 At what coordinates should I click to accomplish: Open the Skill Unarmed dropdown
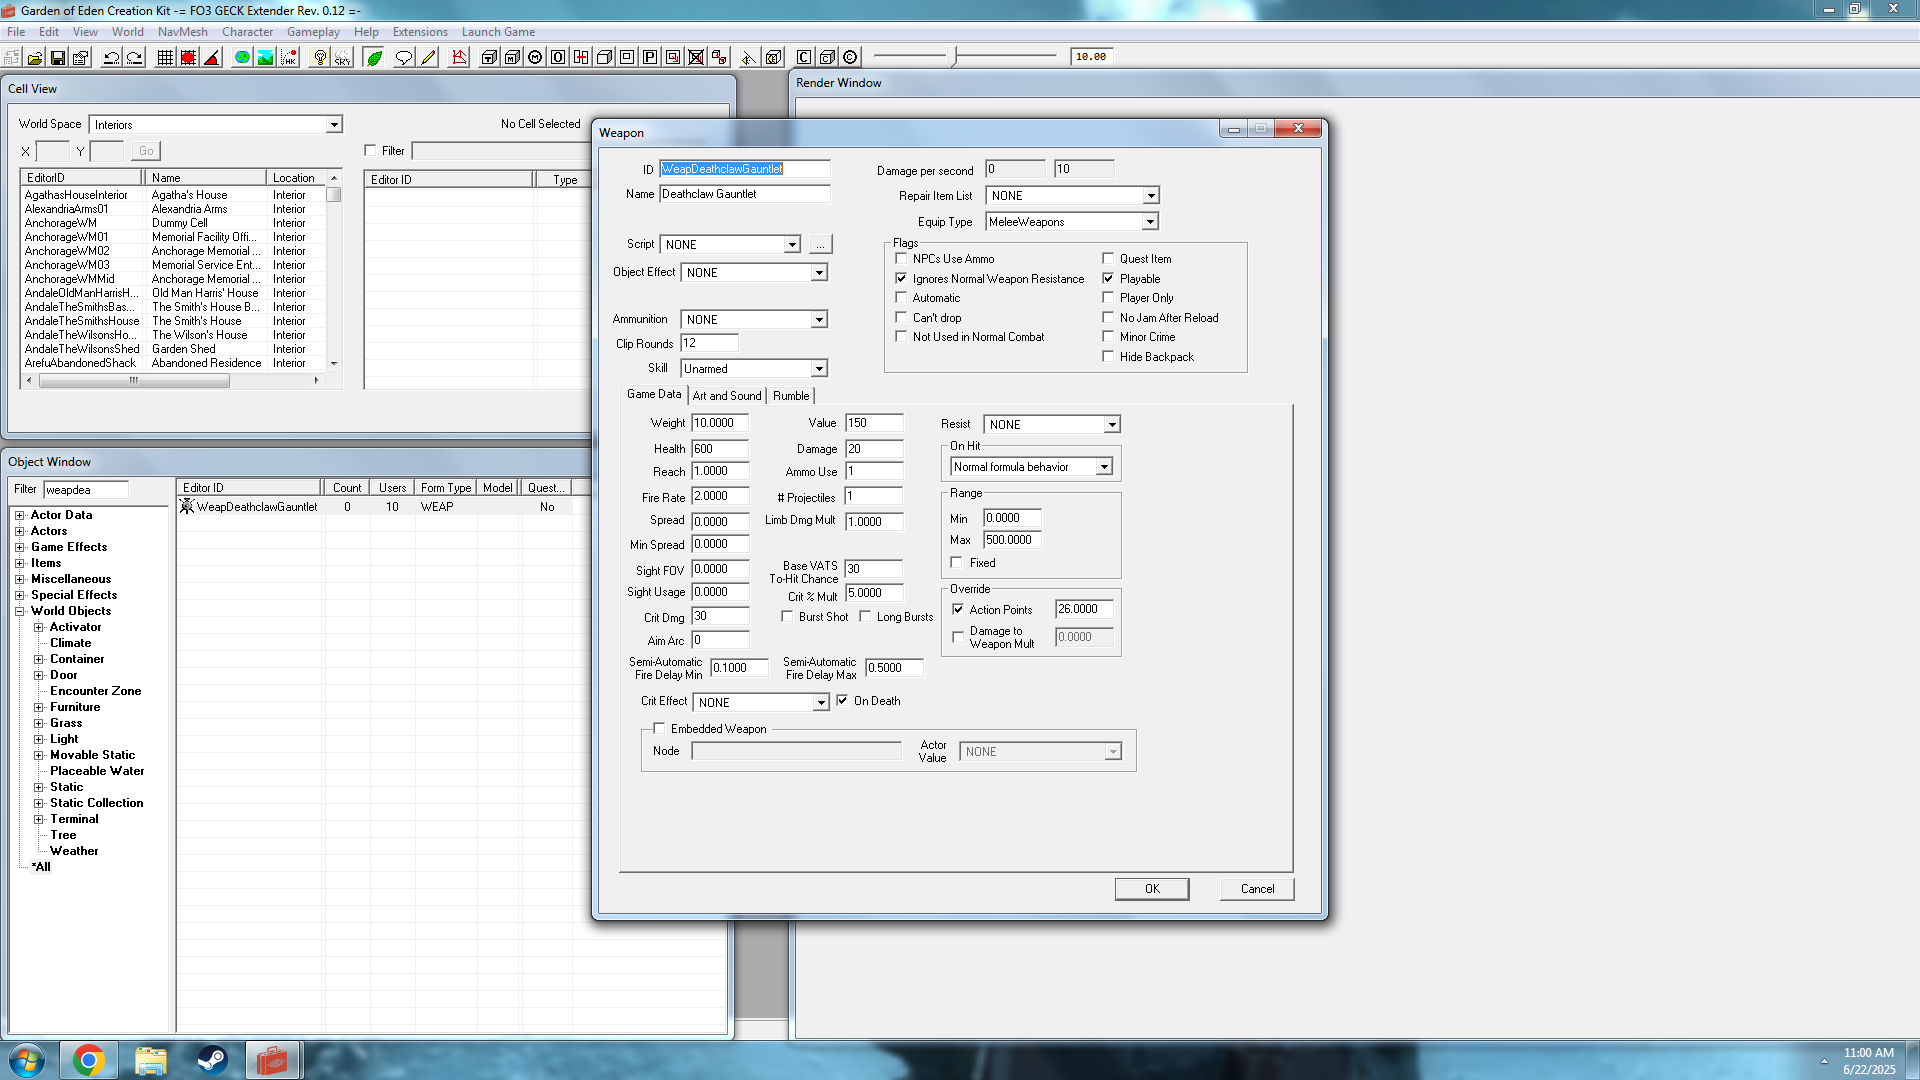(819, 369)
